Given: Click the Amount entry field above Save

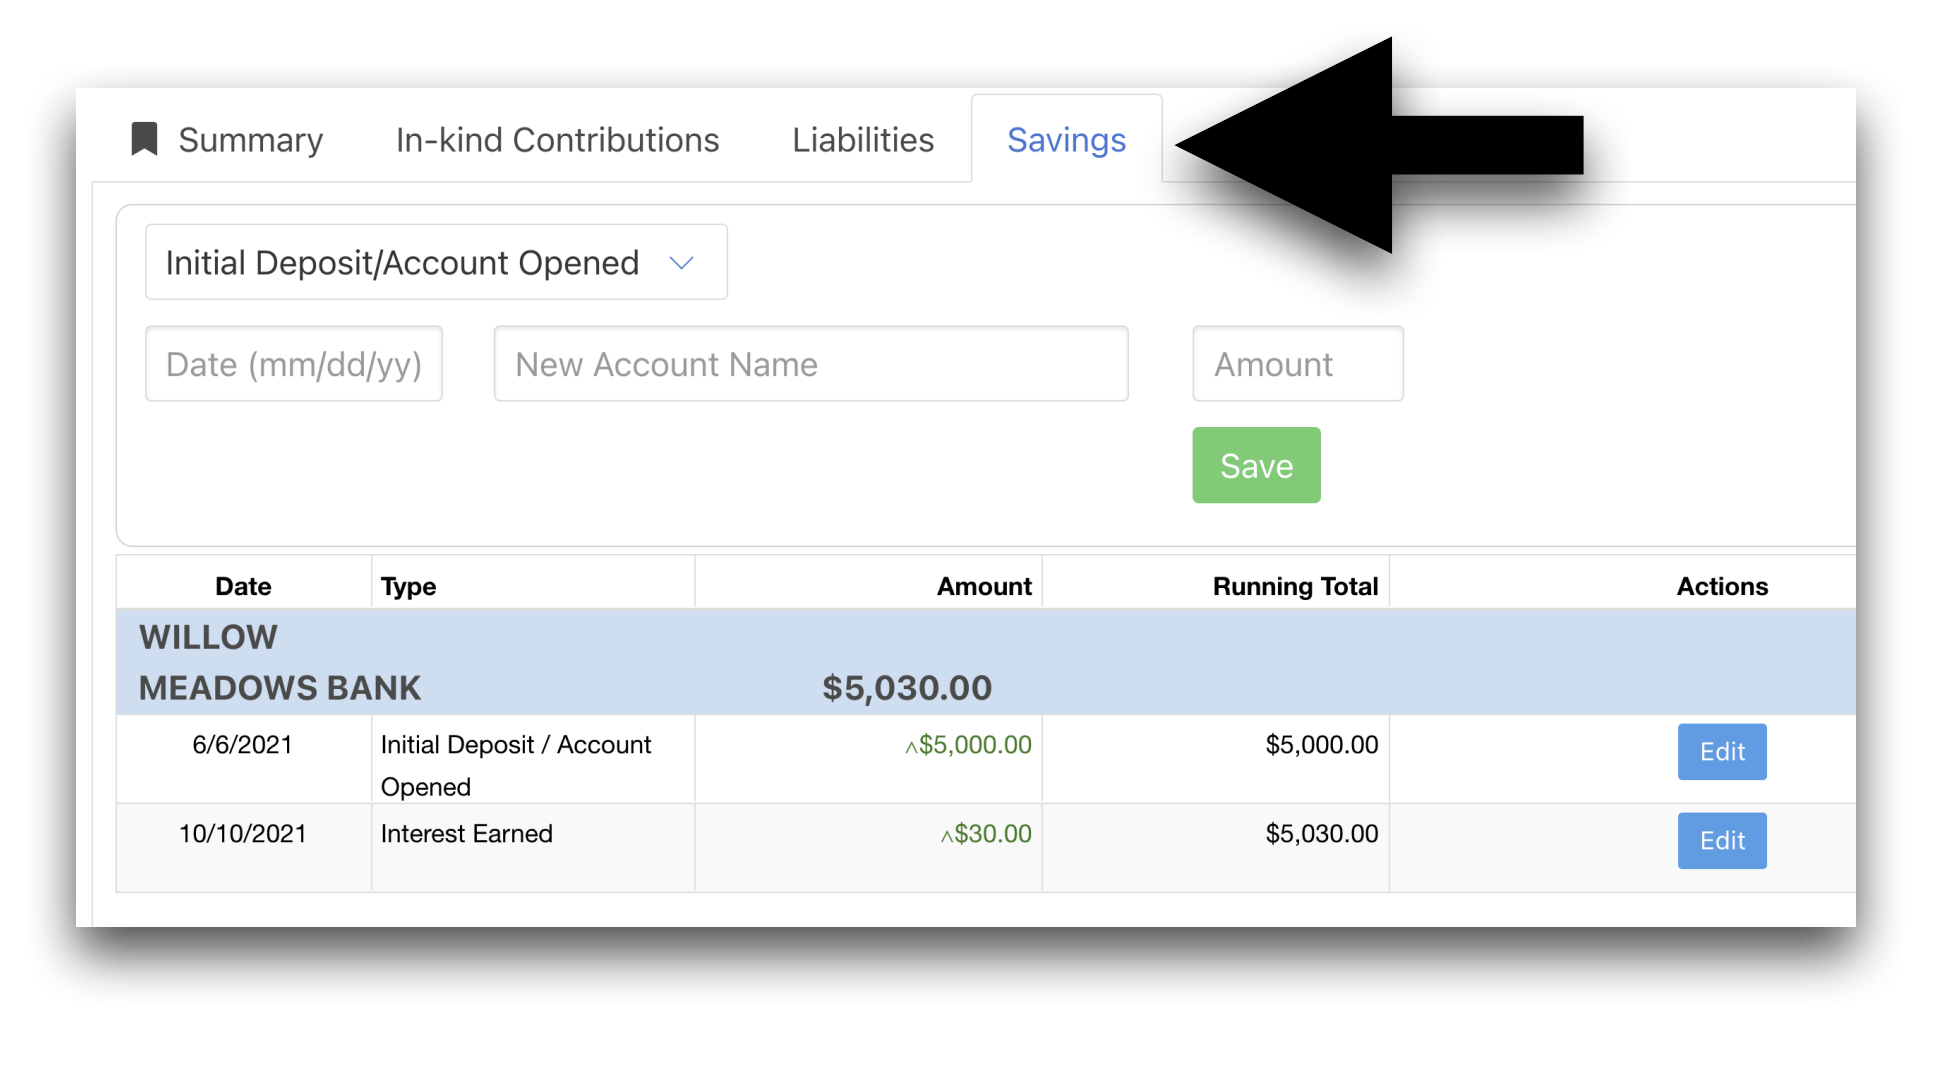Looking at the screenshot, I should coord(1297,364).
